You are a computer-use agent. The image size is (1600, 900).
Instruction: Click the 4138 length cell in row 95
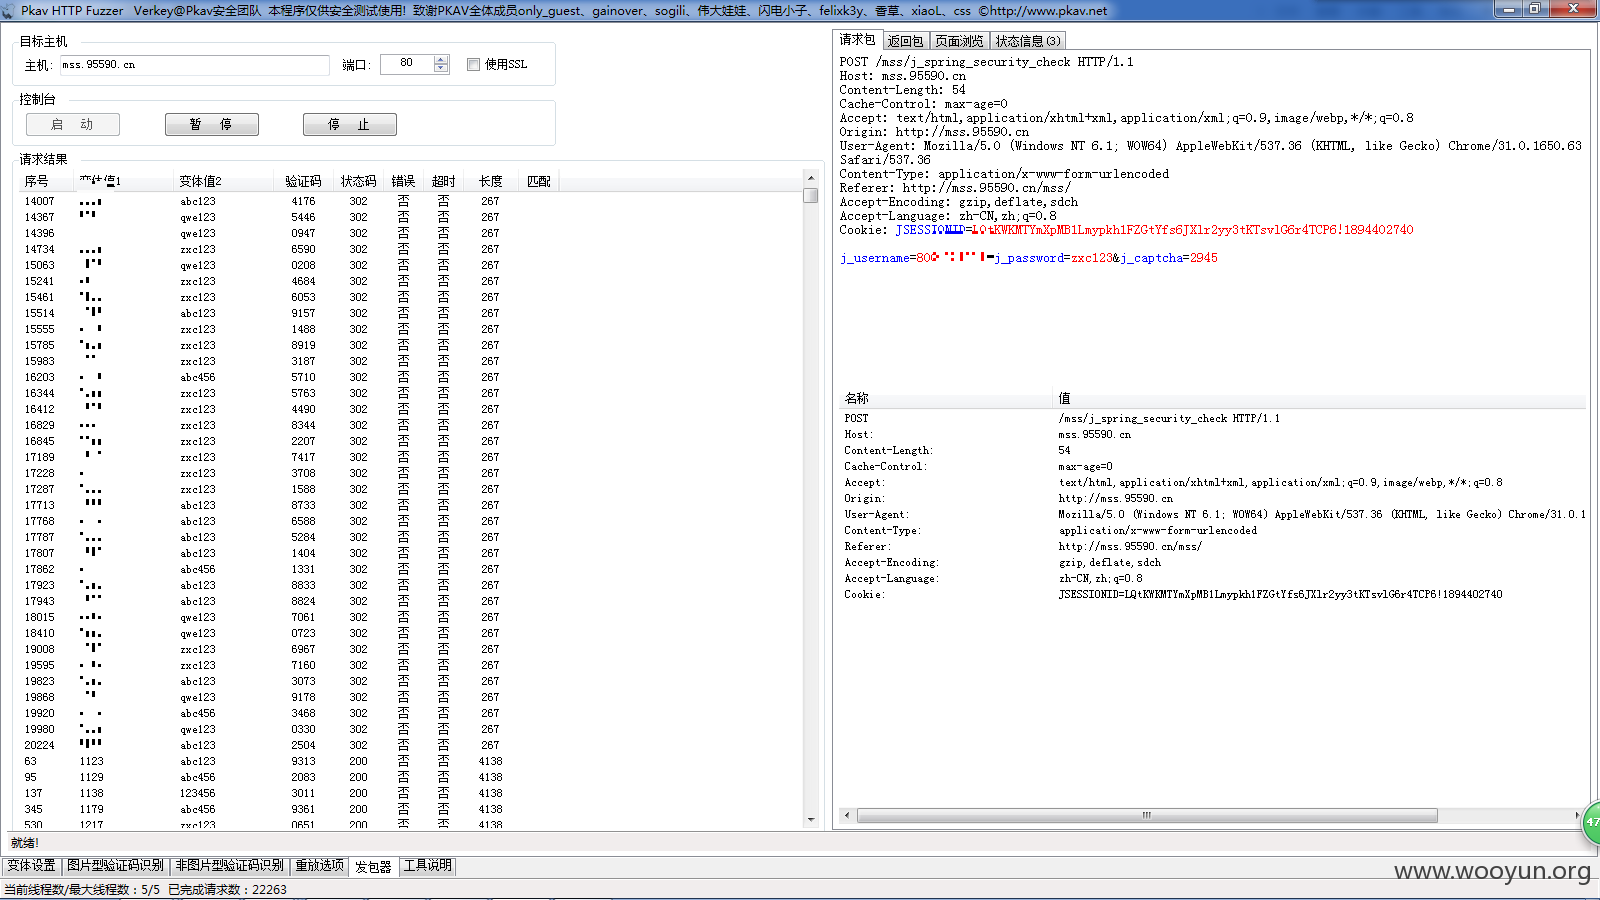pyautogui.click(x=490, y=777)
